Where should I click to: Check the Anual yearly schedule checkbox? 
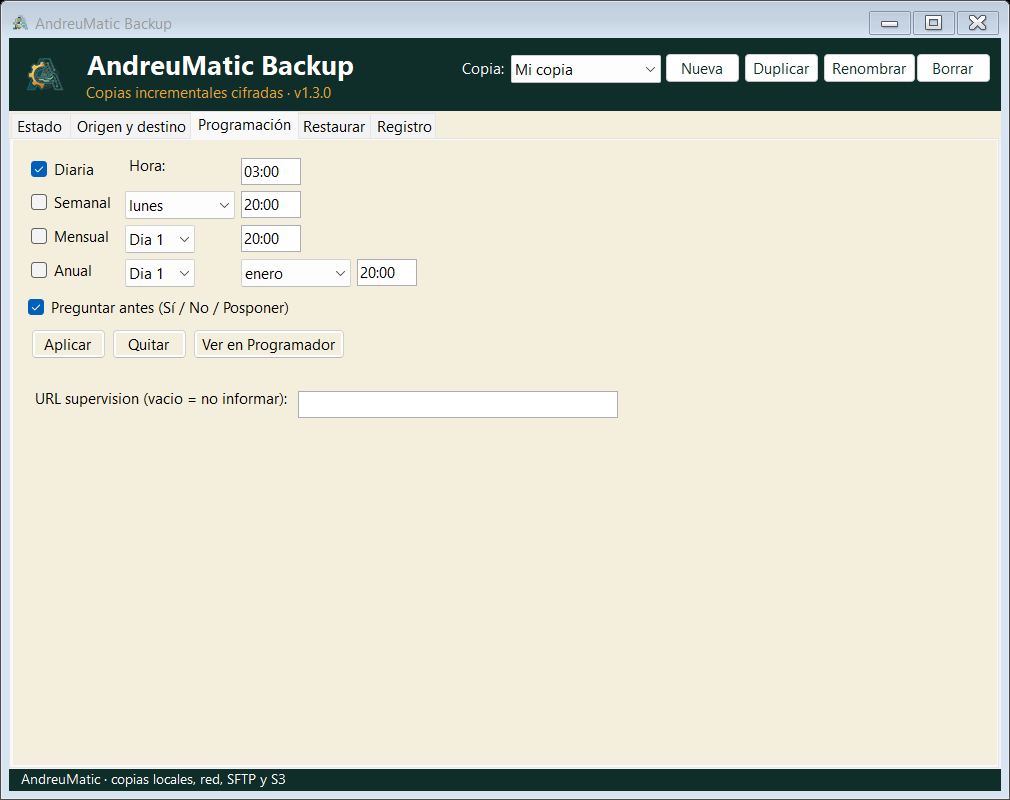pyautogui.click(x=39, y=271)
